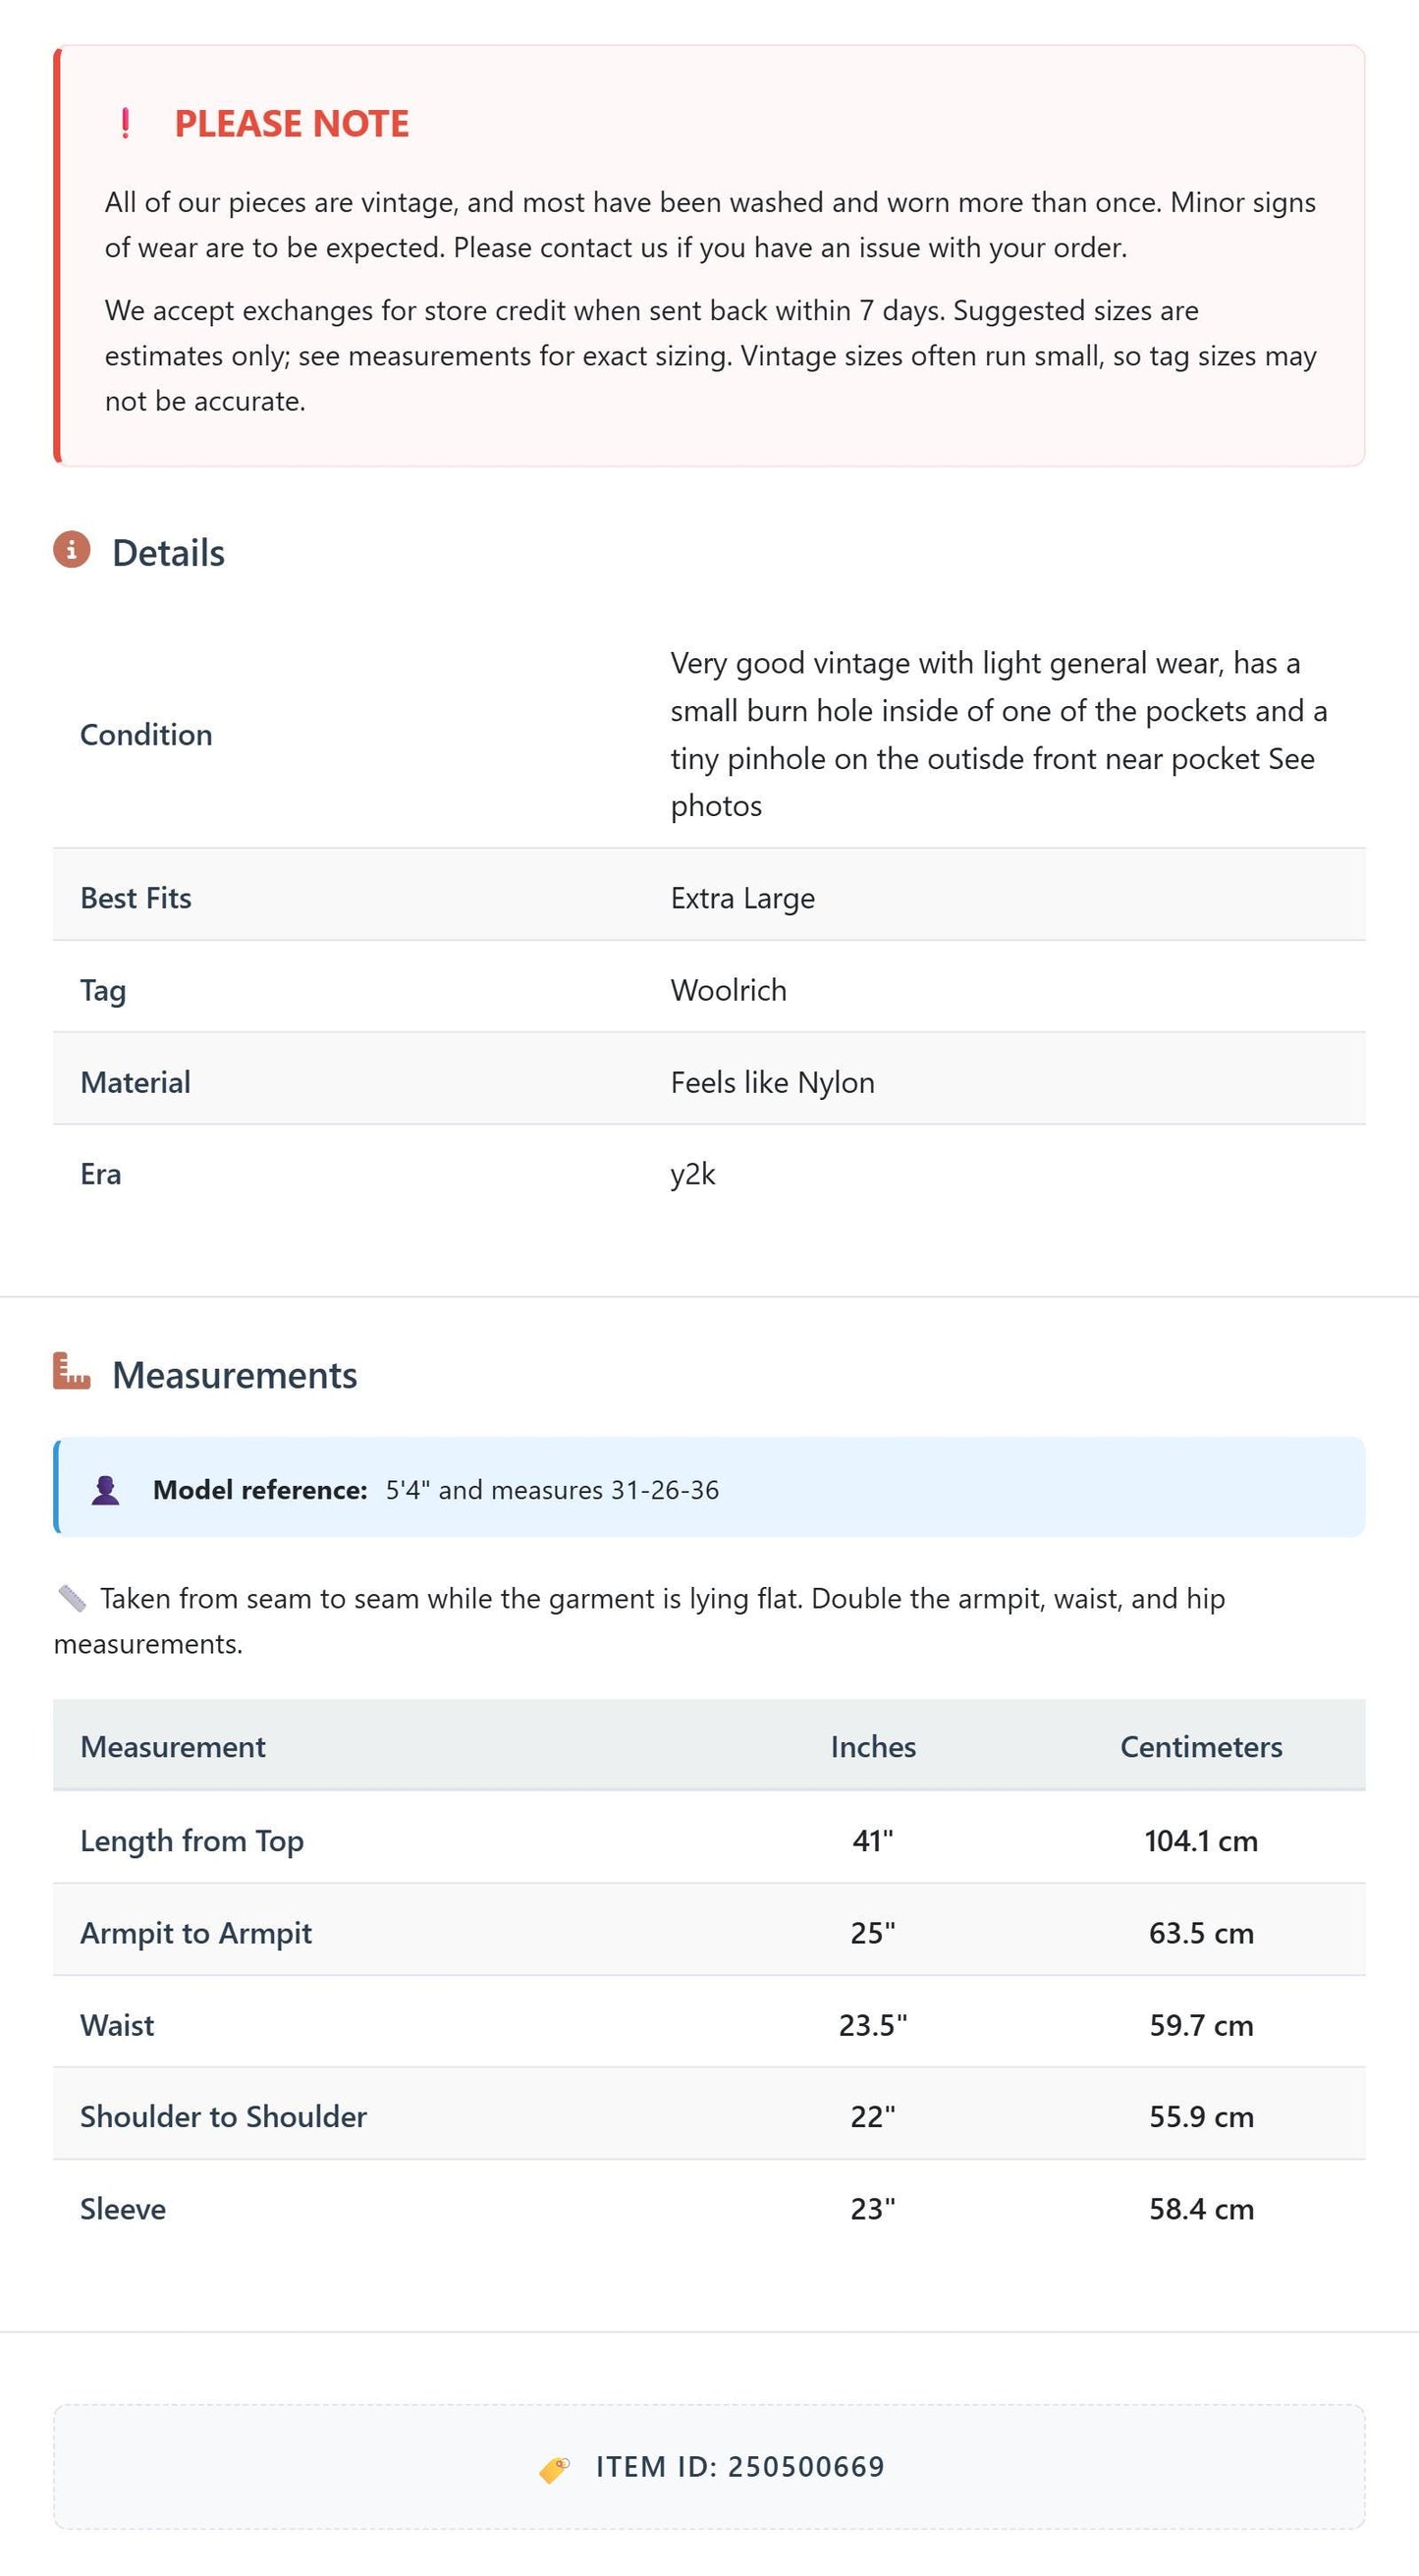
Task: Click the model silhouette icon
Action: 105,1489
